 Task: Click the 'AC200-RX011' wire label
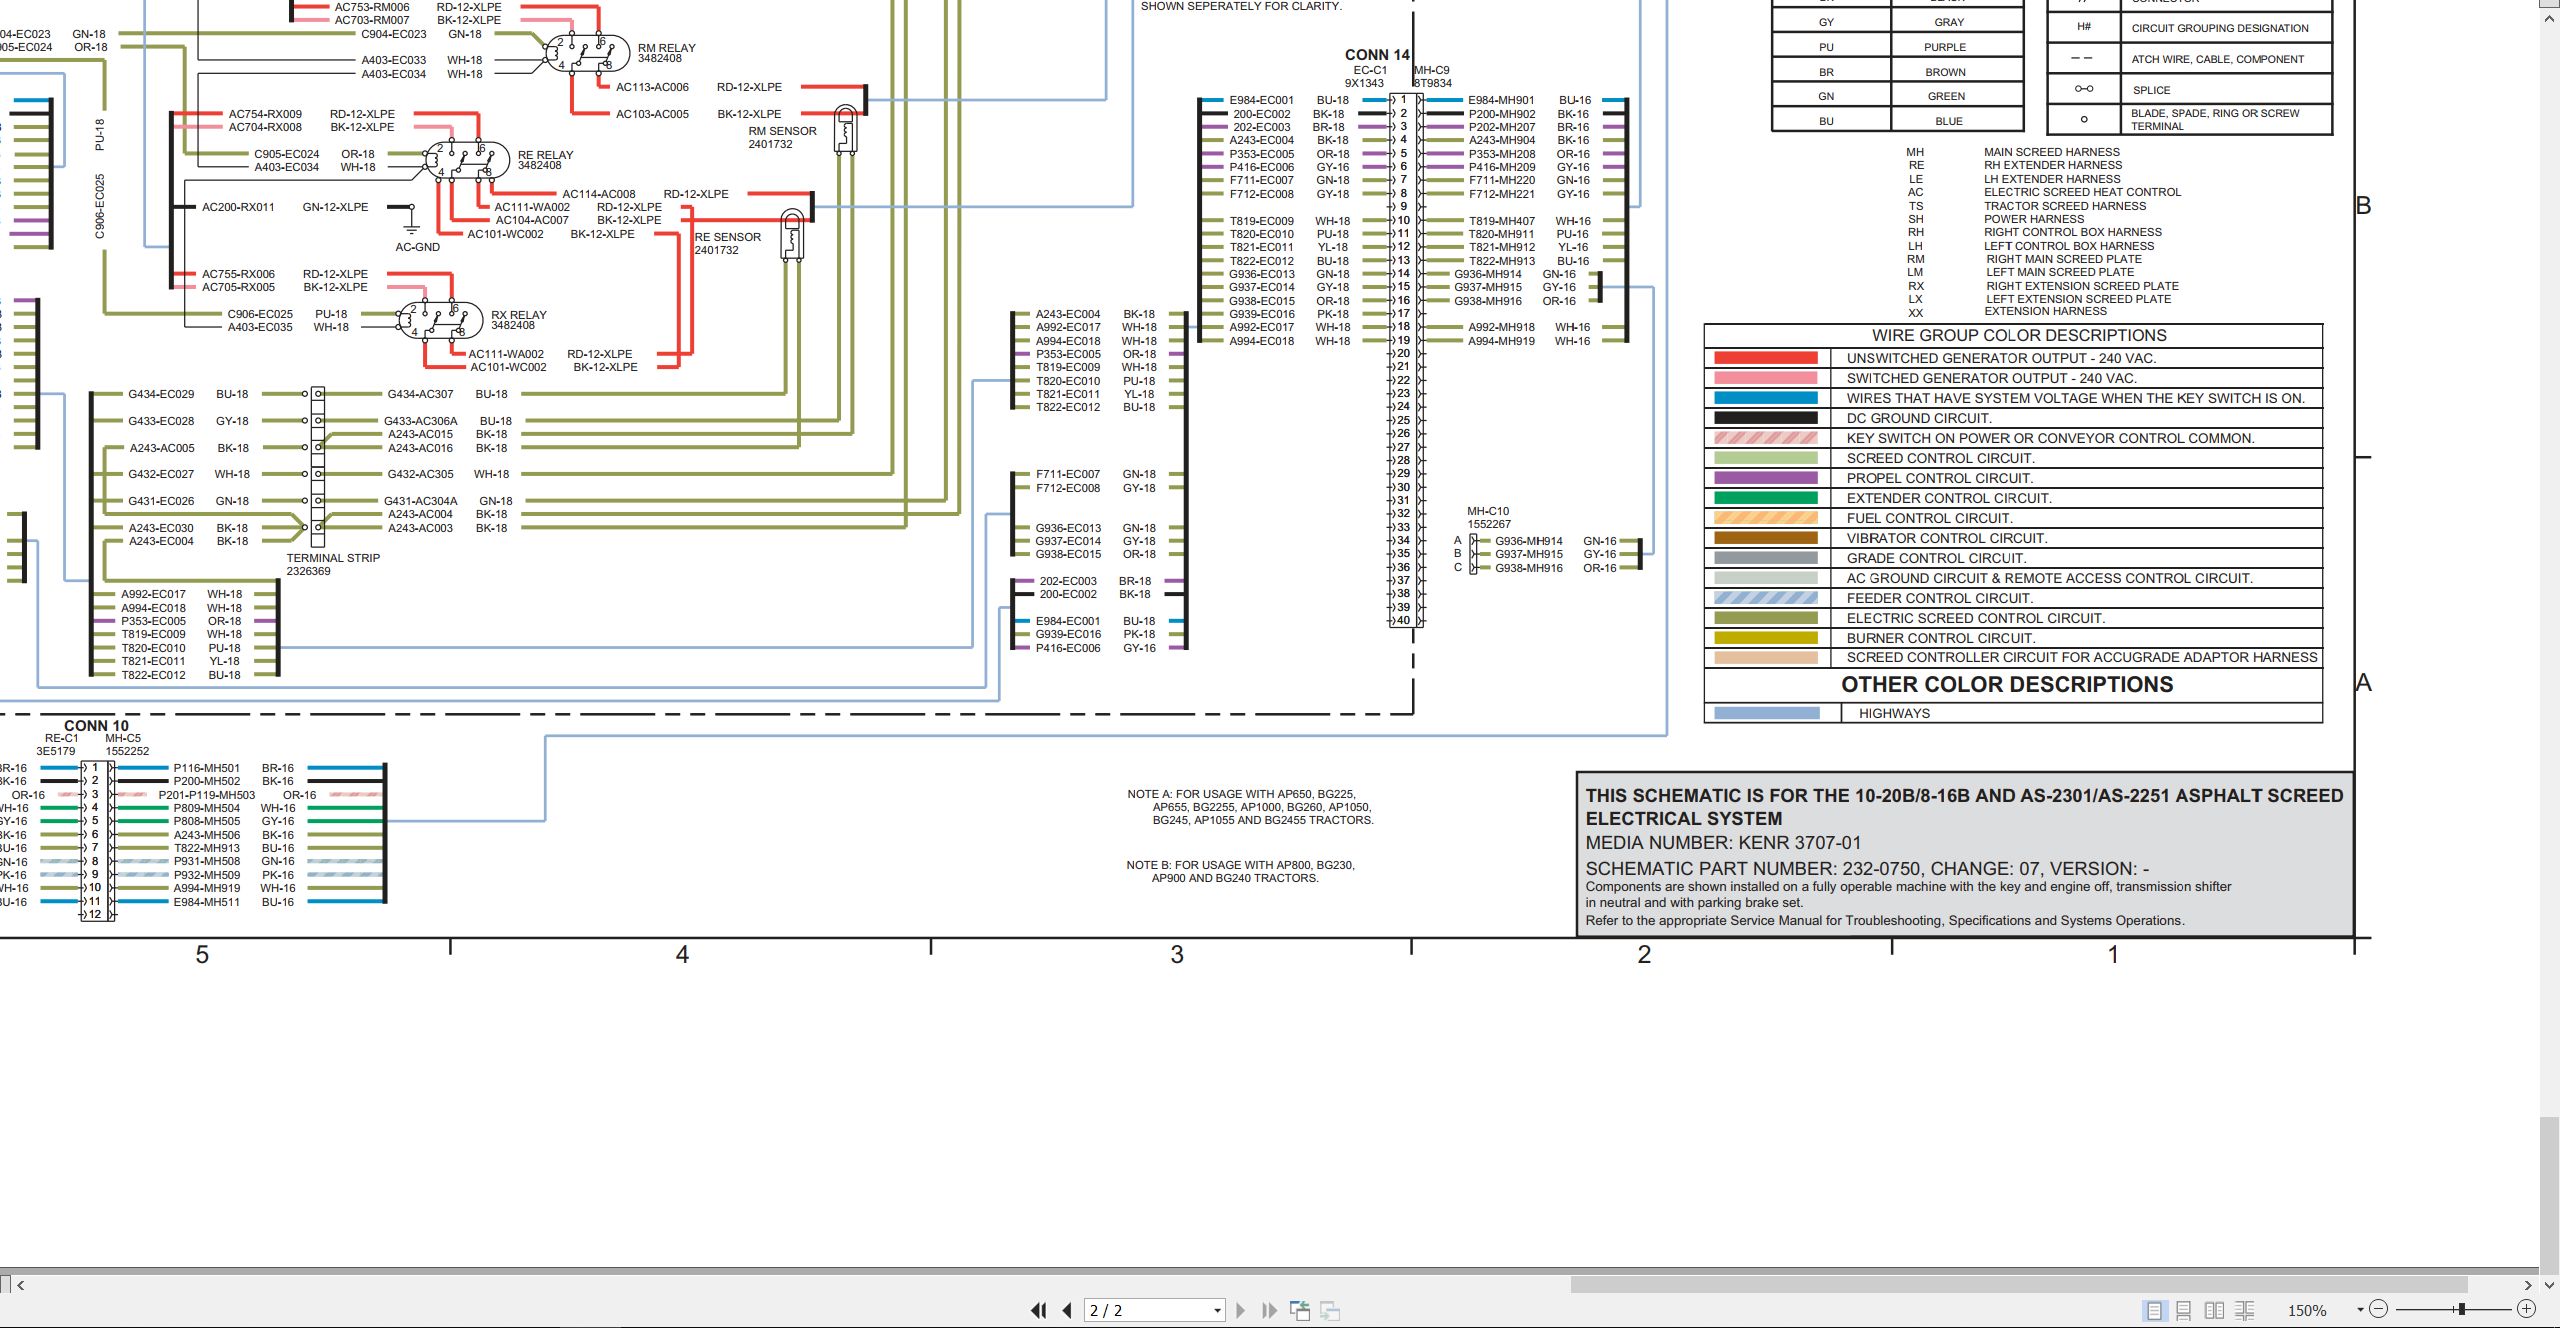238,207
